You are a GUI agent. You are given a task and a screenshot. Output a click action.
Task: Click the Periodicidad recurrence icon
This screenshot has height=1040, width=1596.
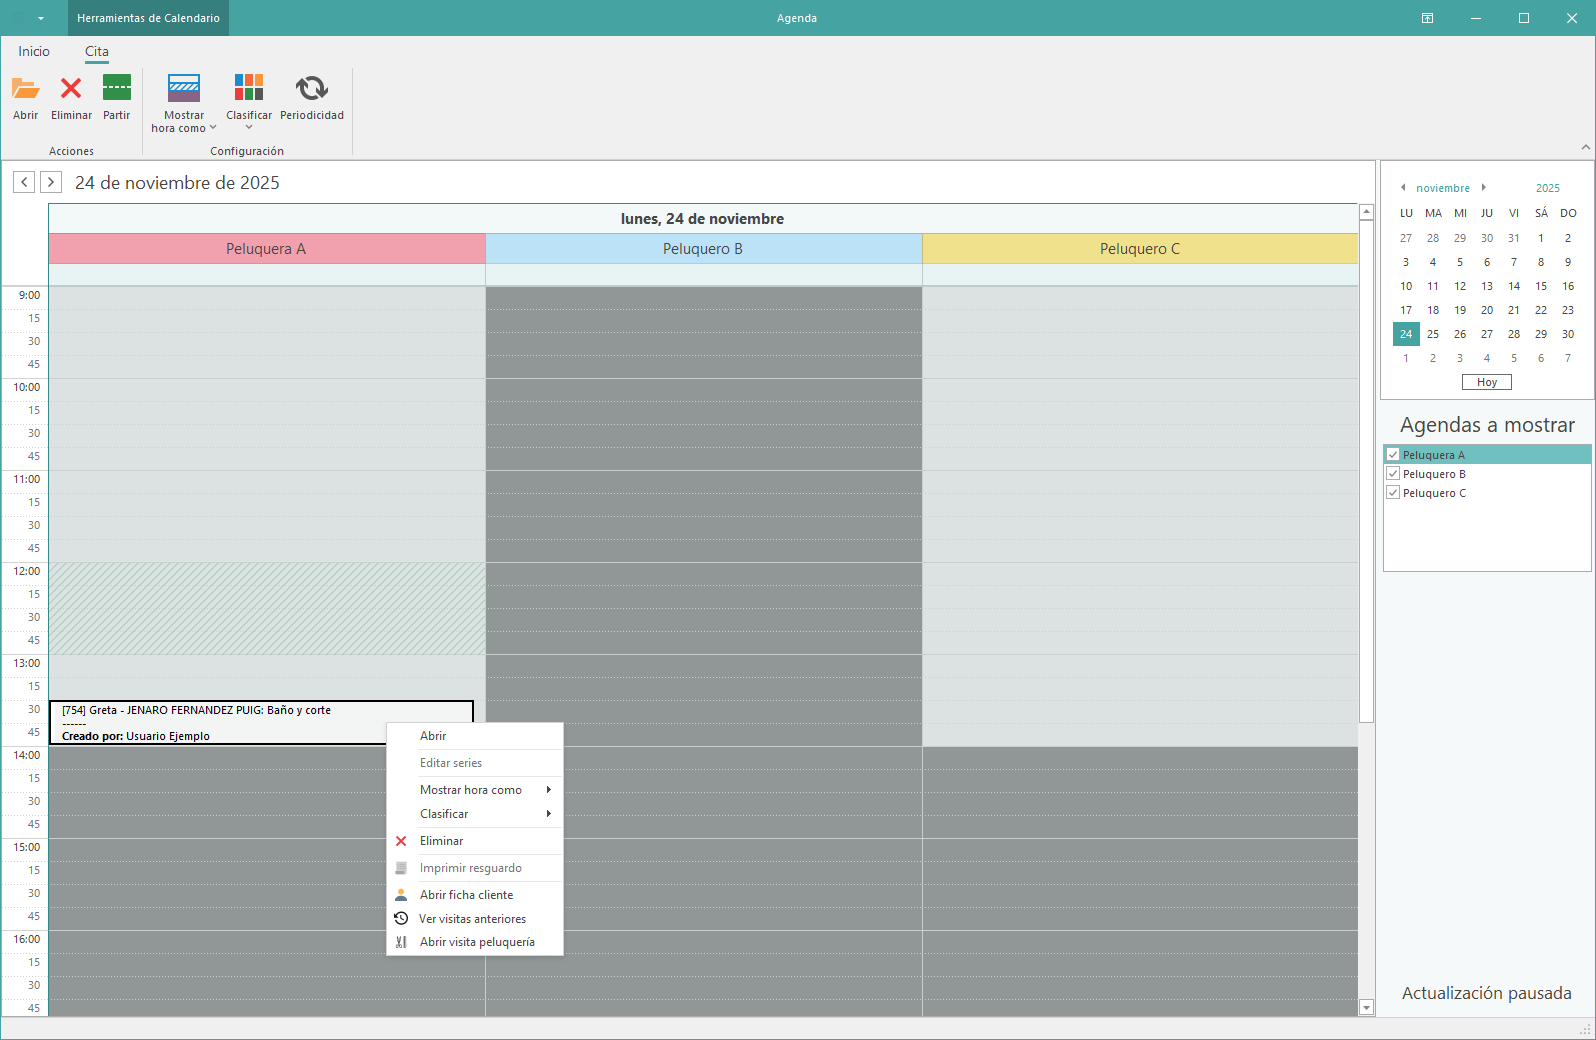point(311,89)
